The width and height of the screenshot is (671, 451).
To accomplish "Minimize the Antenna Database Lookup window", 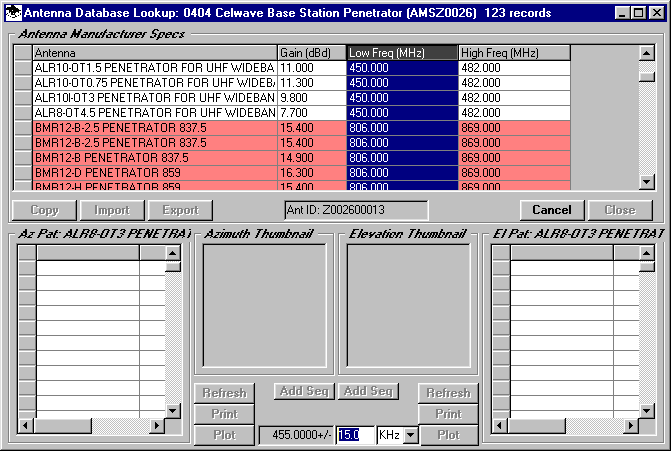I will tap(622, 13).
